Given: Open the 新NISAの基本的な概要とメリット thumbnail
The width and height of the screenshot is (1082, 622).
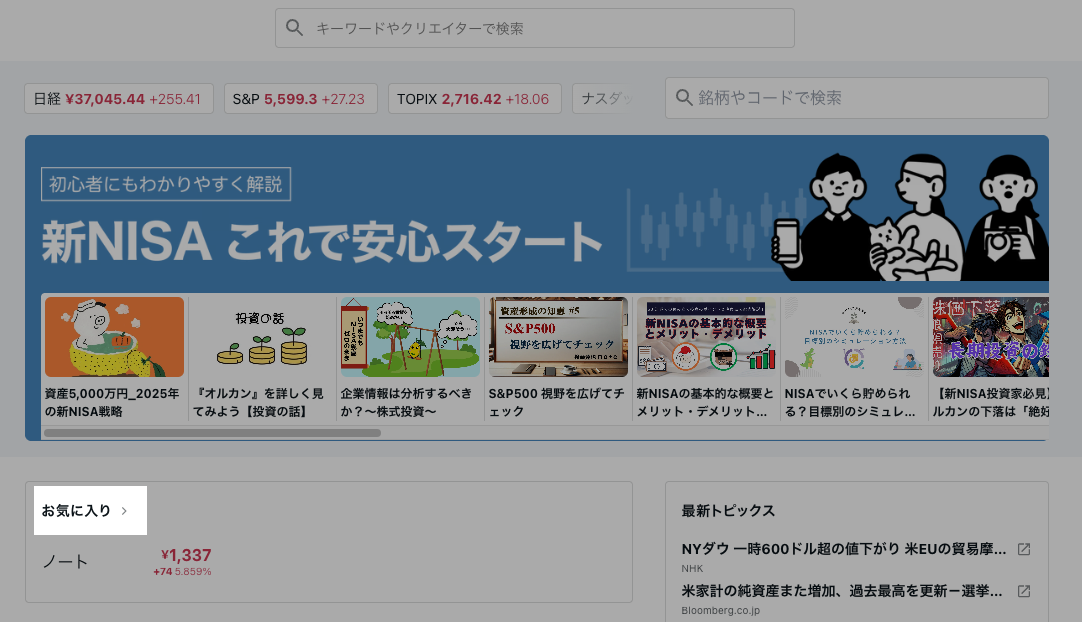Looking at the screenshot, I should [x=706, y=337].
